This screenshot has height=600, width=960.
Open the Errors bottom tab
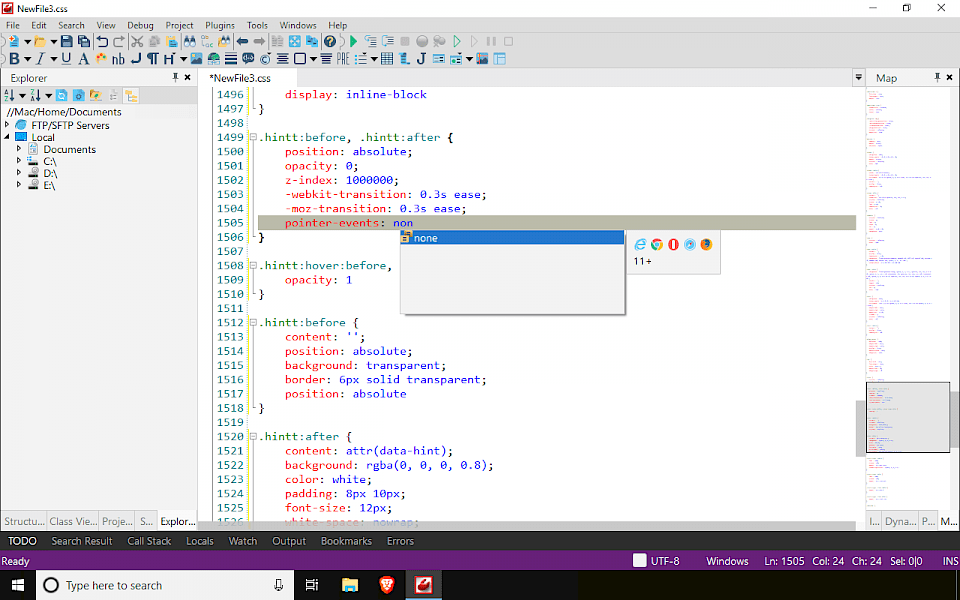tap(400, 541)
